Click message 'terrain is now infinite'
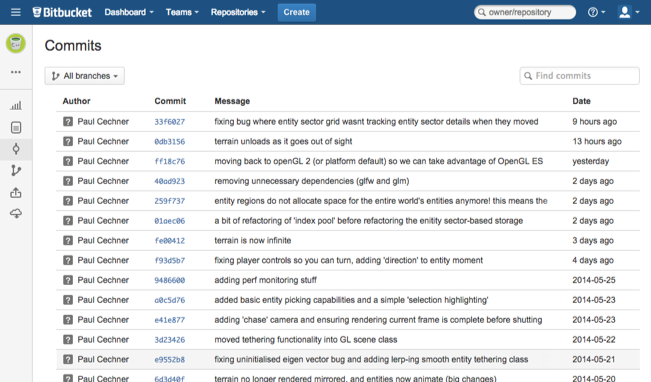The image size is (651, 382). 253,240
